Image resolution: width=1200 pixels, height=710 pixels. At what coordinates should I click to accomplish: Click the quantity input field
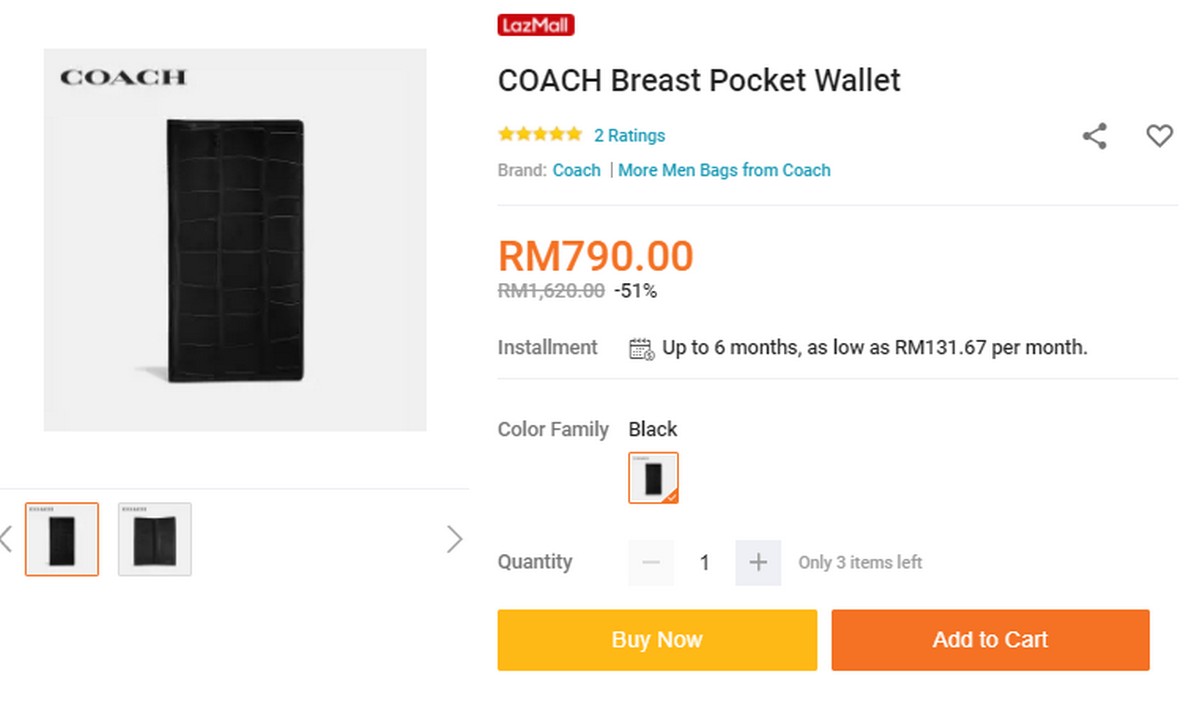(x=704, y=563)
